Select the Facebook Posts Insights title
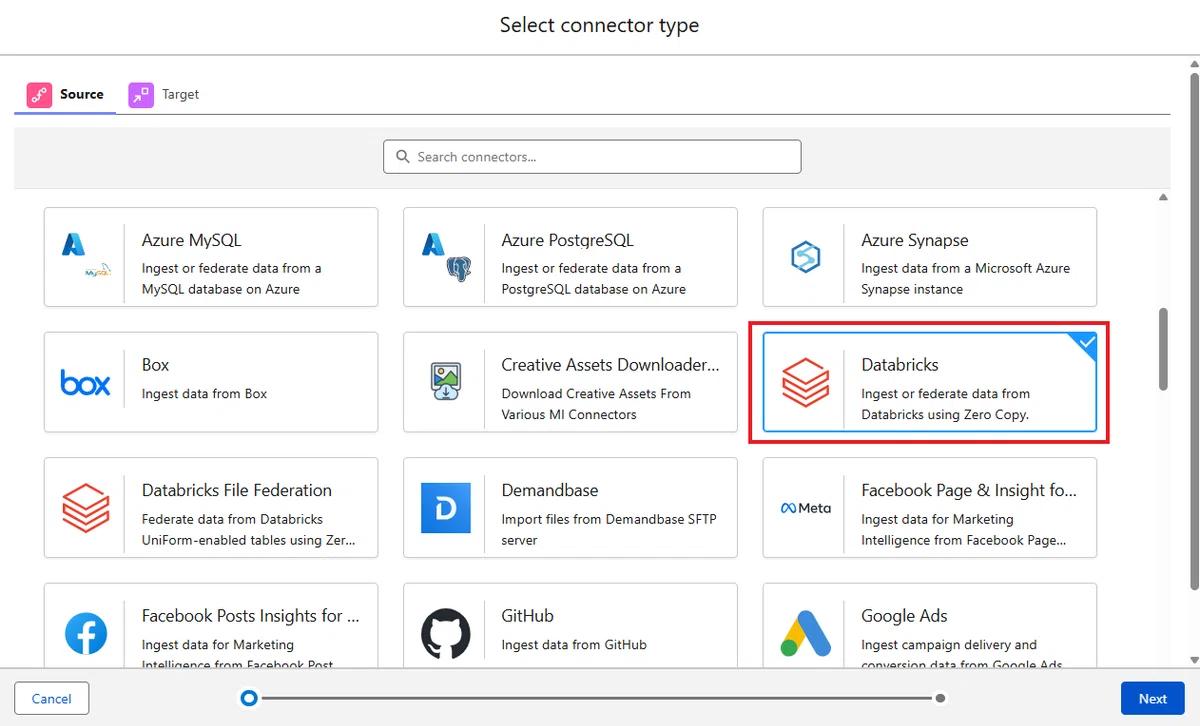This screenshot has width=1200, height=726. (x=250, y=616)
